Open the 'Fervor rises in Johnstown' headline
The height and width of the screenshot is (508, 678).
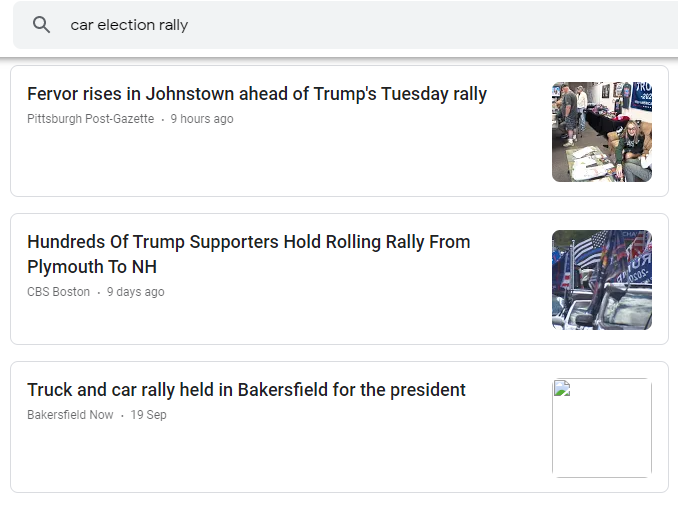click(x=257, y=94)
